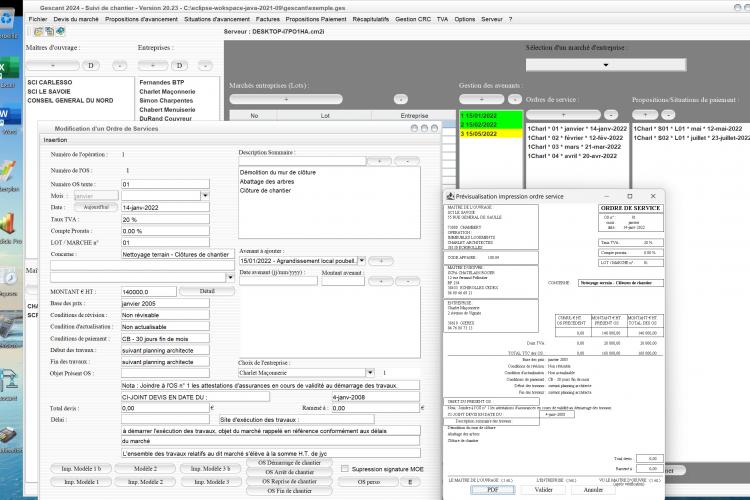This screenshot has height=500, width=750.
Task: Click the Imp. Modèle 2 button
Action: pos(145,482)
